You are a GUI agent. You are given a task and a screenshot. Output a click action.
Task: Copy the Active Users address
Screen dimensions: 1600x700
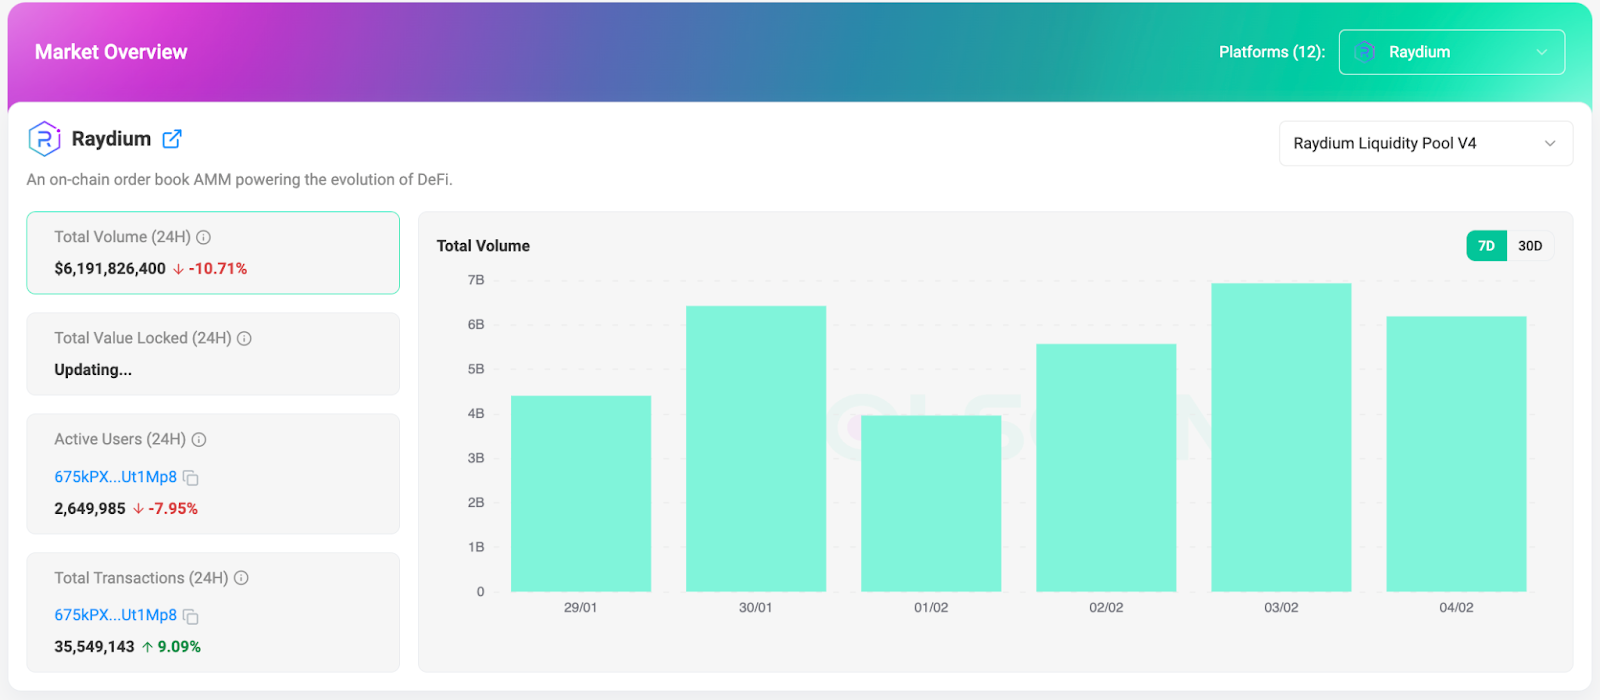coord(191,478)
